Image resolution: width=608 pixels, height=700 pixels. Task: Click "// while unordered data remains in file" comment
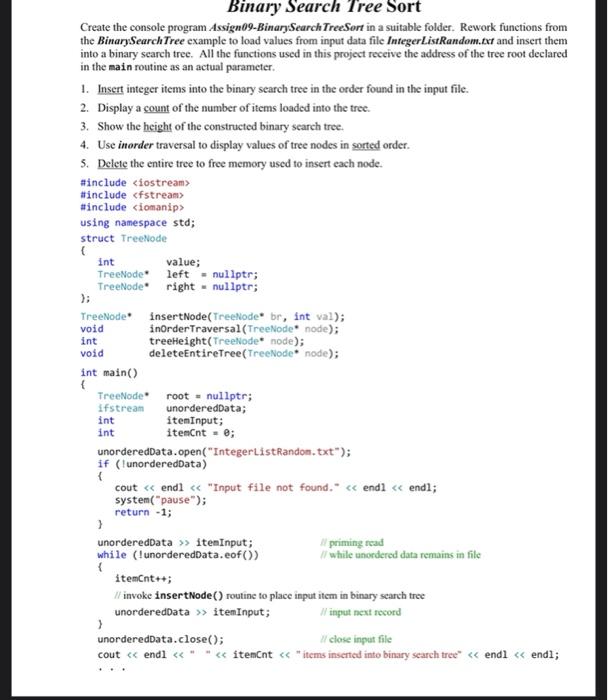pyautogui.click(x=400, y=555)
